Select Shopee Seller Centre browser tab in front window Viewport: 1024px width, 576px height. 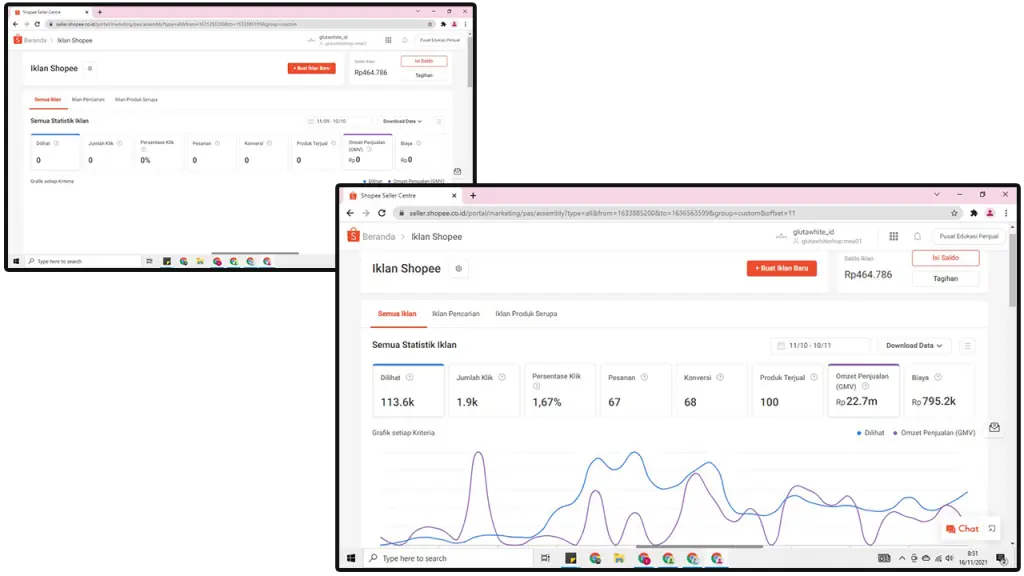point(402,196)
